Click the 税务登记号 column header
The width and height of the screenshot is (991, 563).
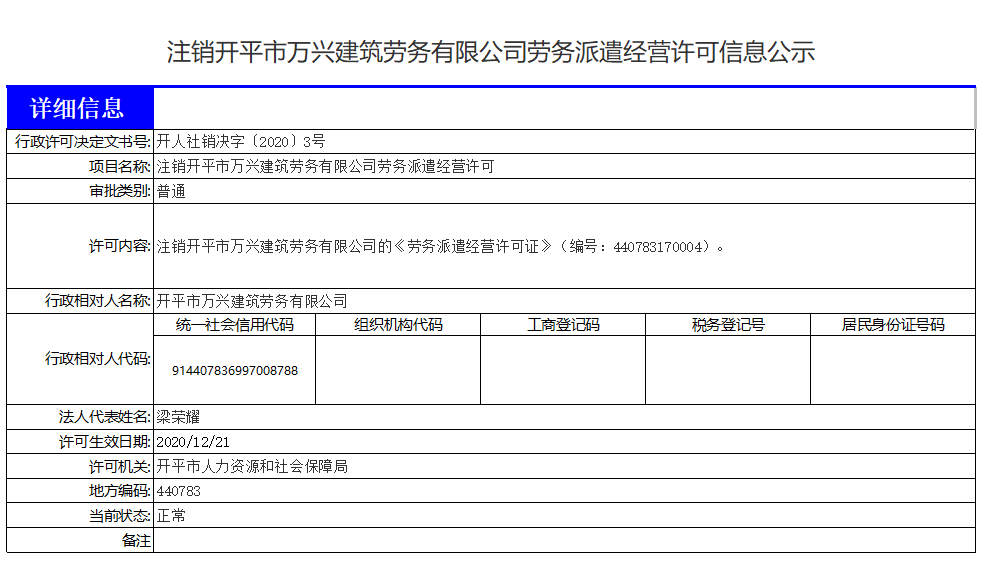click(x=728, y=325)
